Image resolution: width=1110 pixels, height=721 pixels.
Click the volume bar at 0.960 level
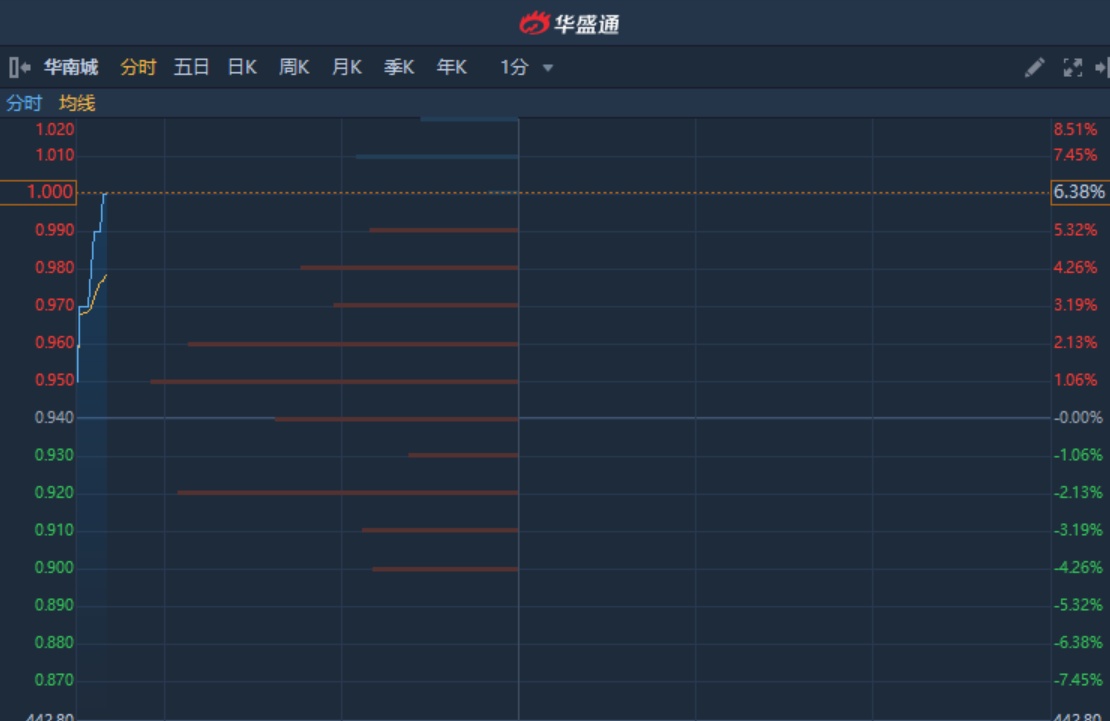353,344
